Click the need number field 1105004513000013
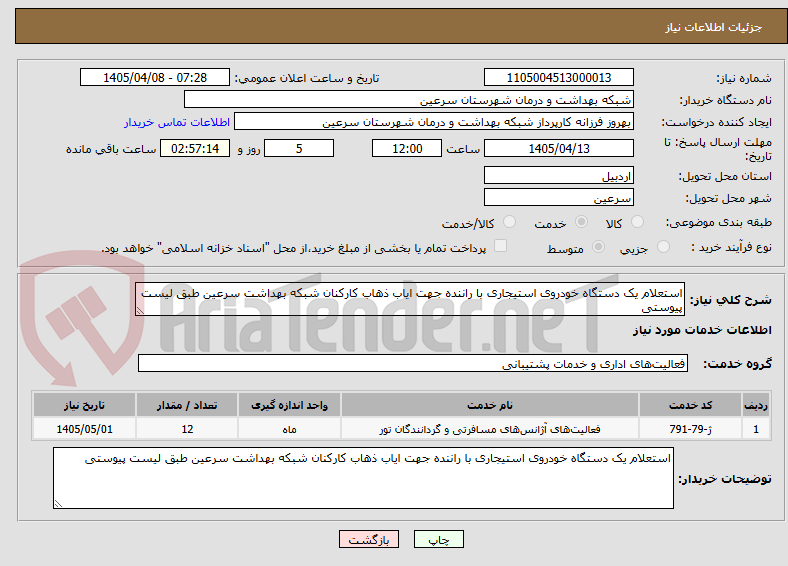The height and width of the screenshot is (566, 788). click(x=559, y=77)
